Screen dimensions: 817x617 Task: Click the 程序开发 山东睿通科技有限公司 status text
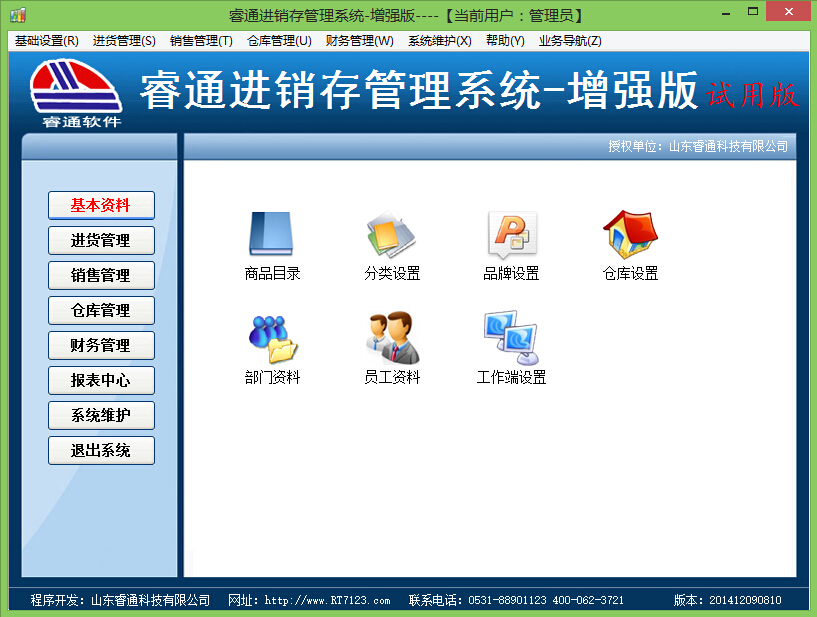click(x=120, y=600)
